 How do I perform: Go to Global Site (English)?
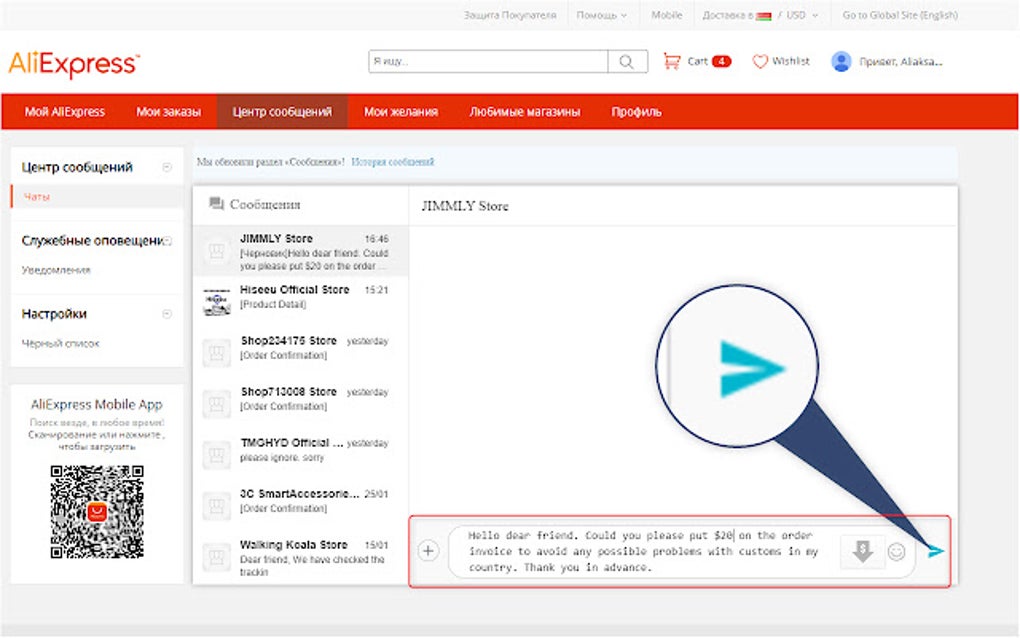[x=900, y=15]
